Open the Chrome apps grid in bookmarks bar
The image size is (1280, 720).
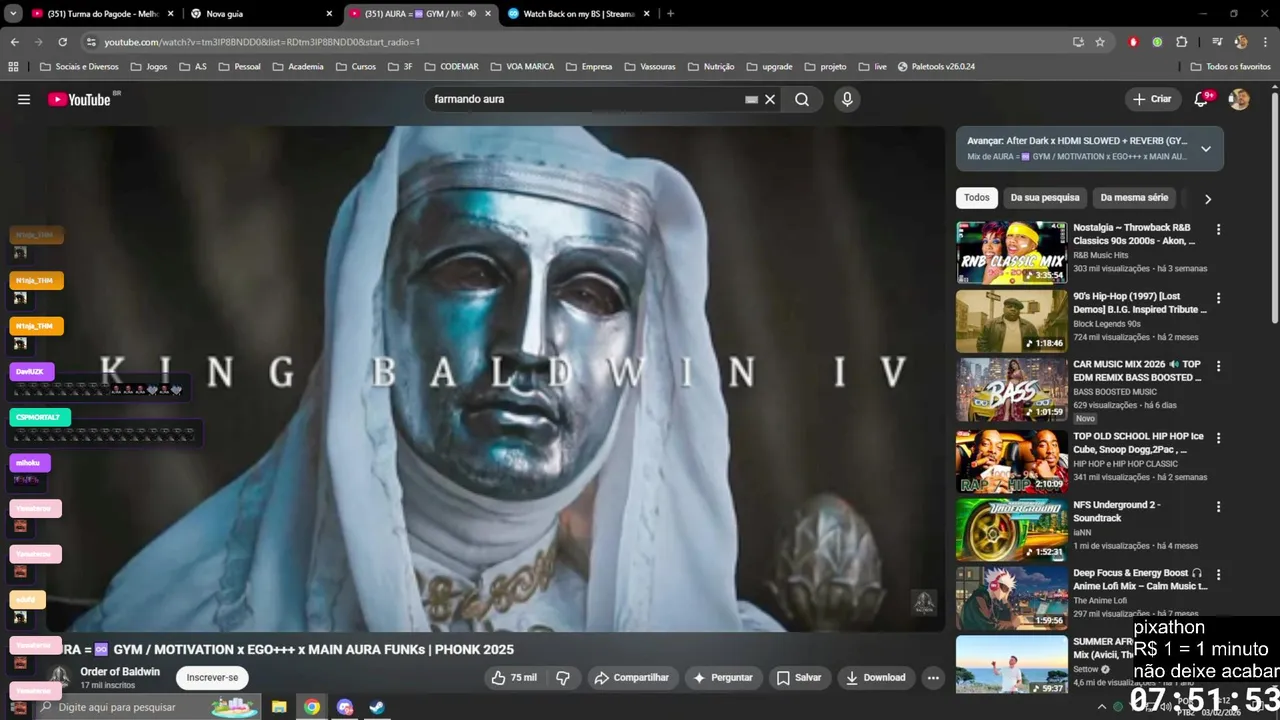point(13,67)
